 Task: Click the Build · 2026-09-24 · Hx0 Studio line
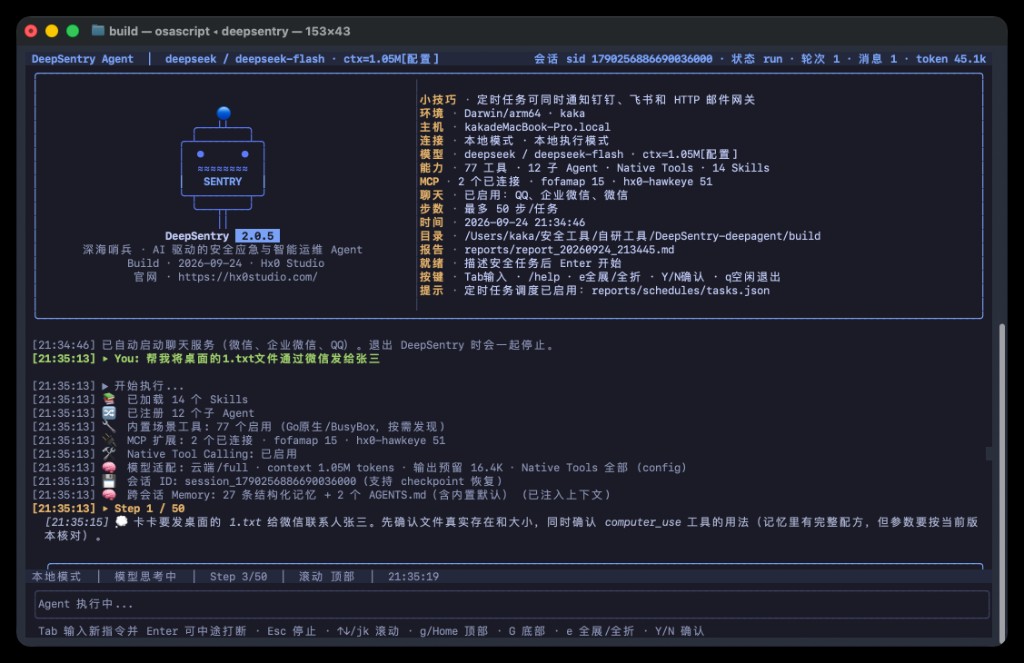[225, 263]
